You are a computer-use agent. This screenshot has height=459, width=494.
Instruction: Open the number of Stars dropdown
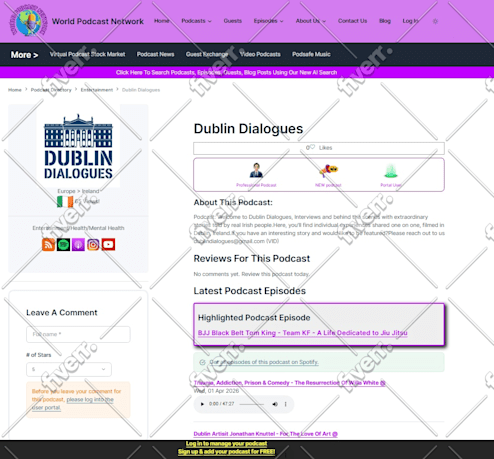pyautogui.click(x=69, y=369)
